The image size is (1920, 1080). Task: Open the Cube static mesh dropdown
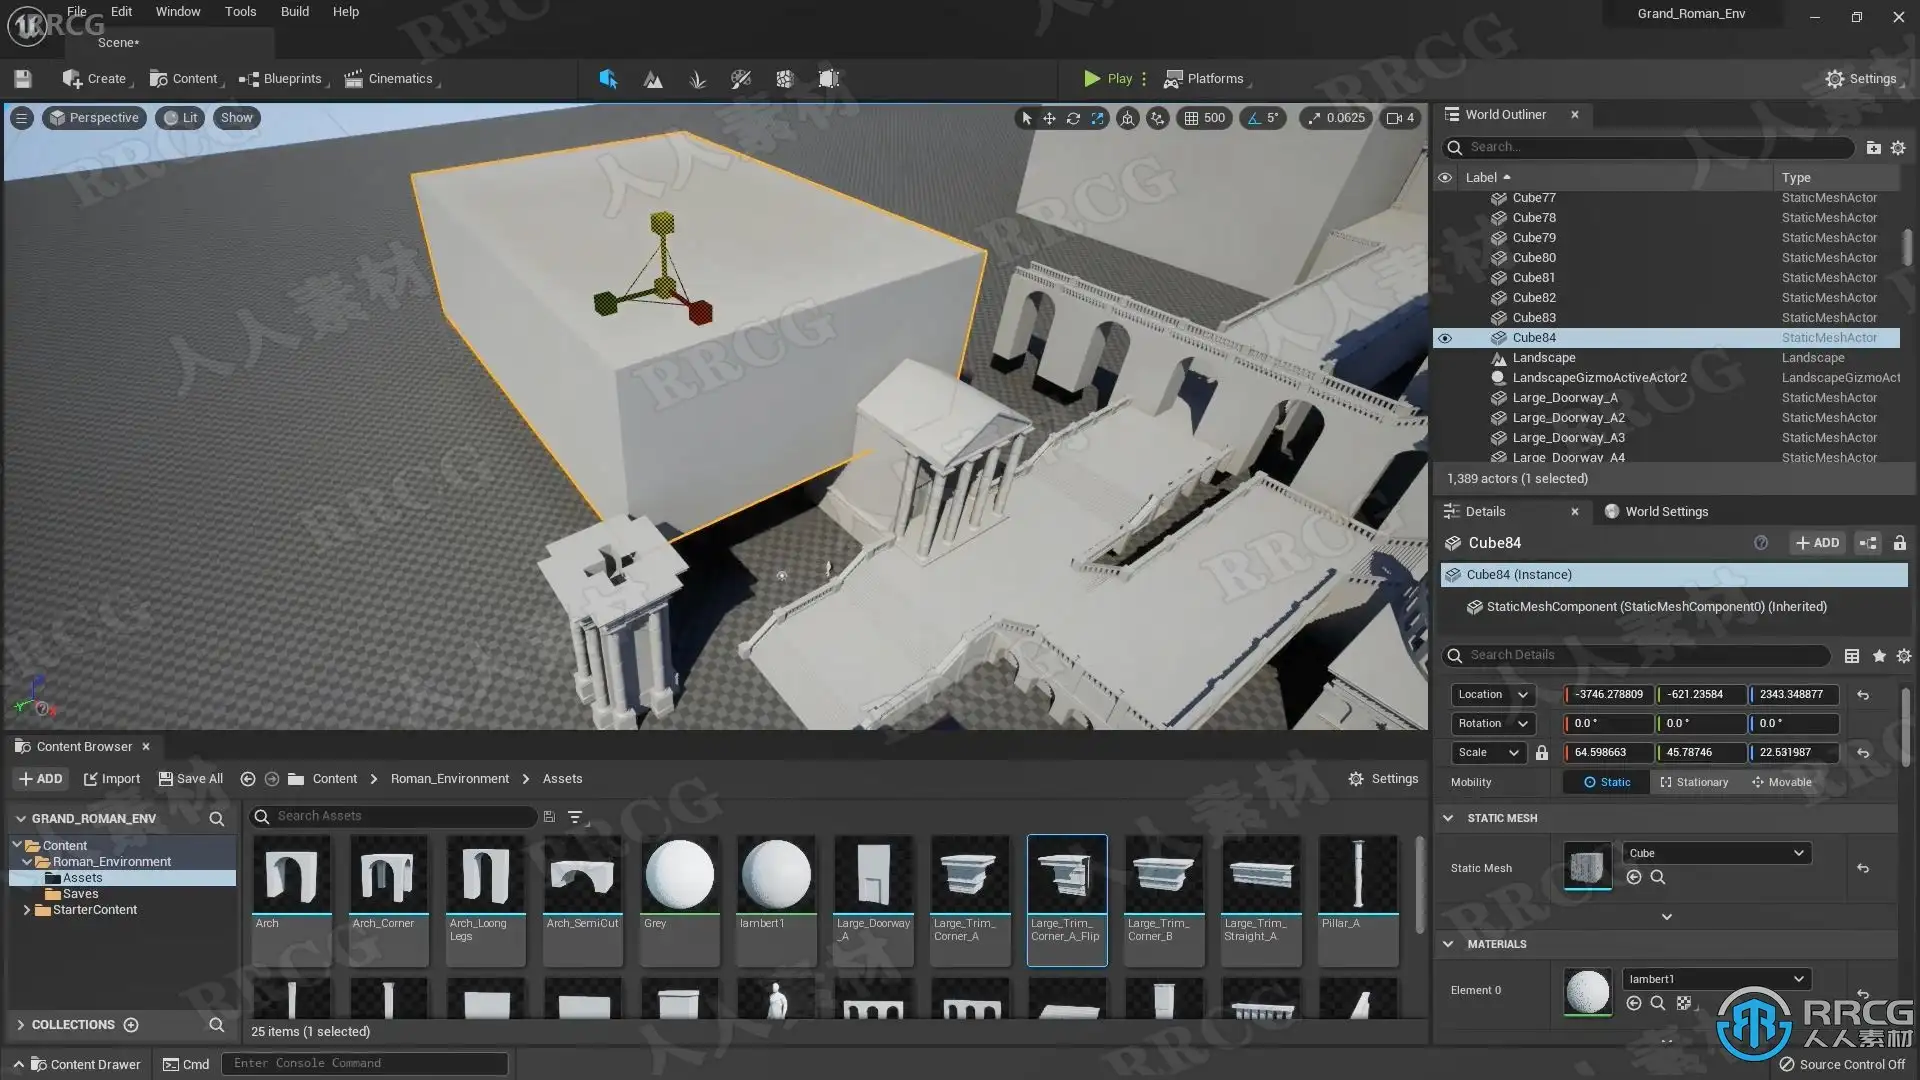pyautogui.click(x=1716, y=853)
